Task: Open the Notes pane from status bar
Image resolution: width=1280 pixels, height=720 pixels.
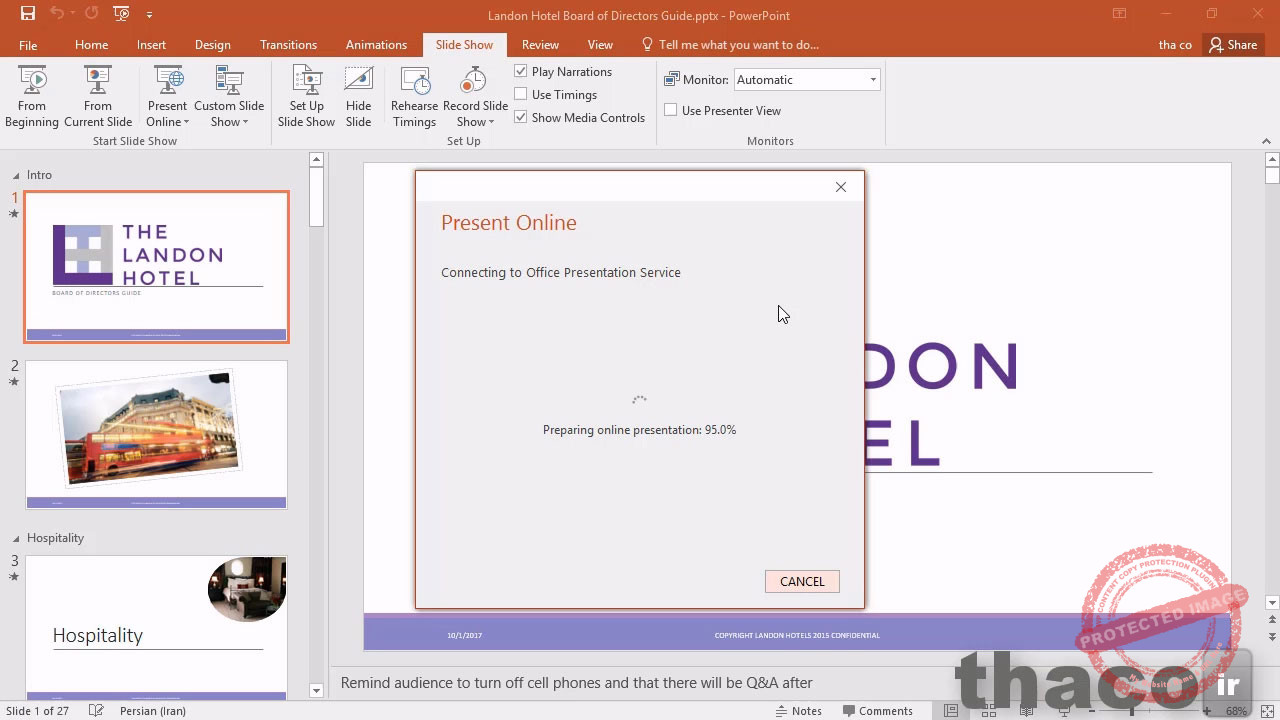Action: 798,711
